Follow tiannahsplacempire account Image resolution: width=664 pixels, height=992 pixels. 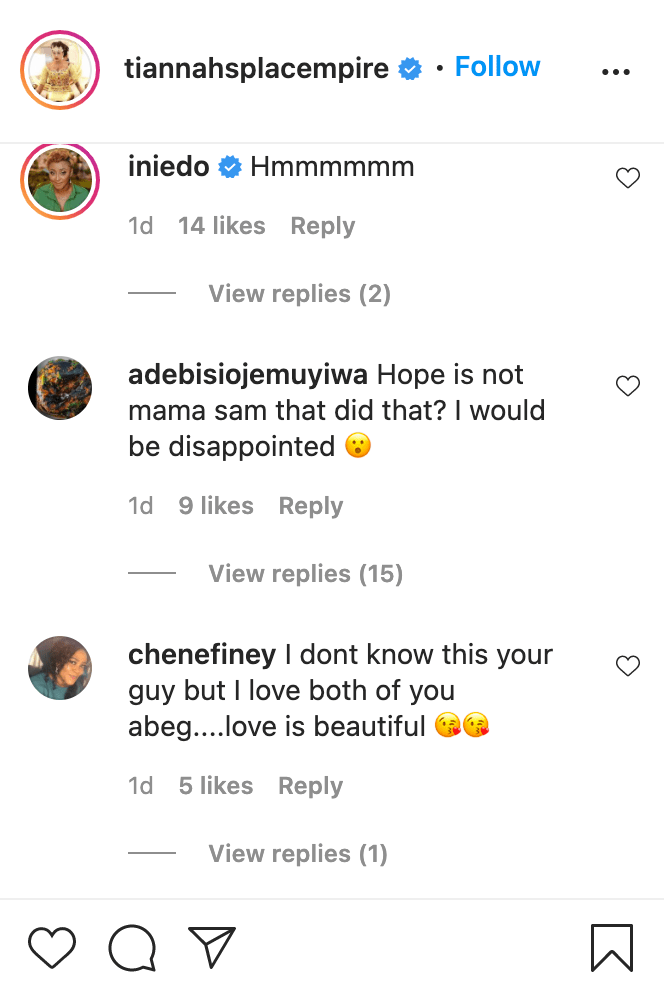click(497, 67)
